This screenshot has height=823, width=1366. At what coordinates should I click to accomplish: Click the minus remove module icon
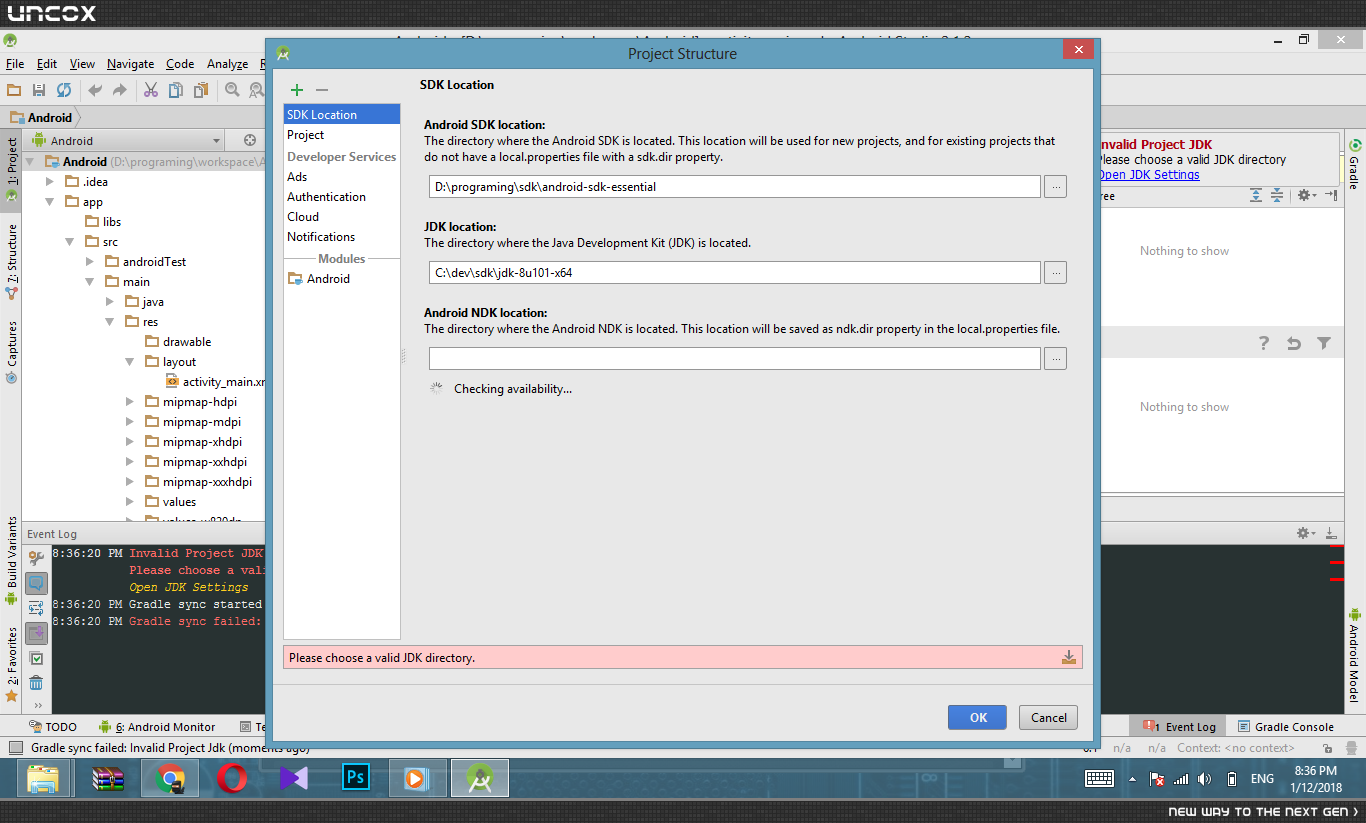(x=322, y=90)
